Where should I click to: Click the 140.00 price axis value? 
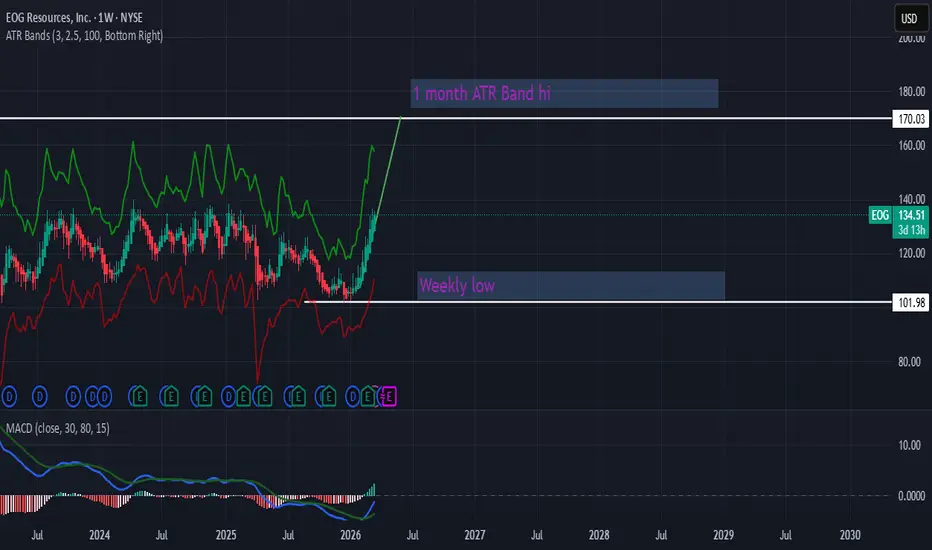click(x=912, y=199)
